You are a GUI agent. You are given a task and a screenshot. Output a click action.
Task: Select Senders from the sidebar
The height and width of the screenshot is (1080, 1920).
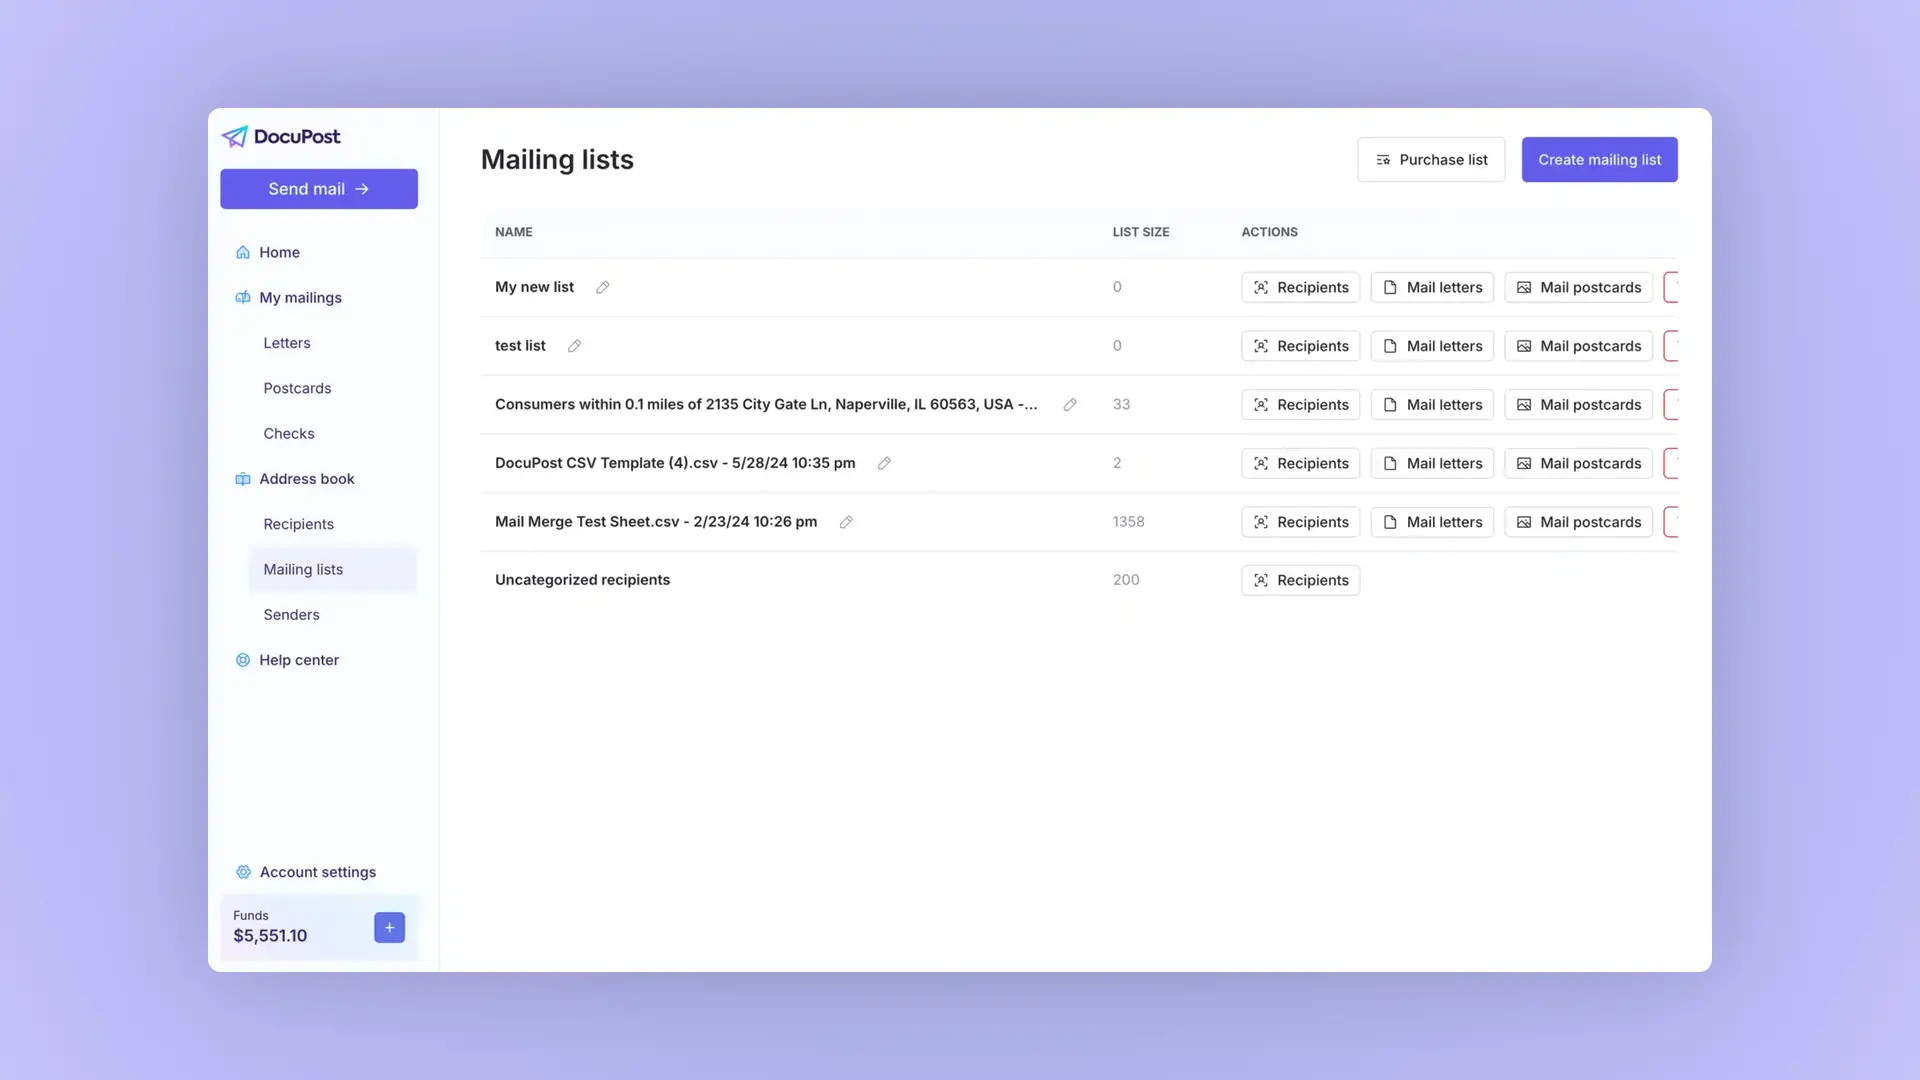pyautogui.click(x=291, y=614)
